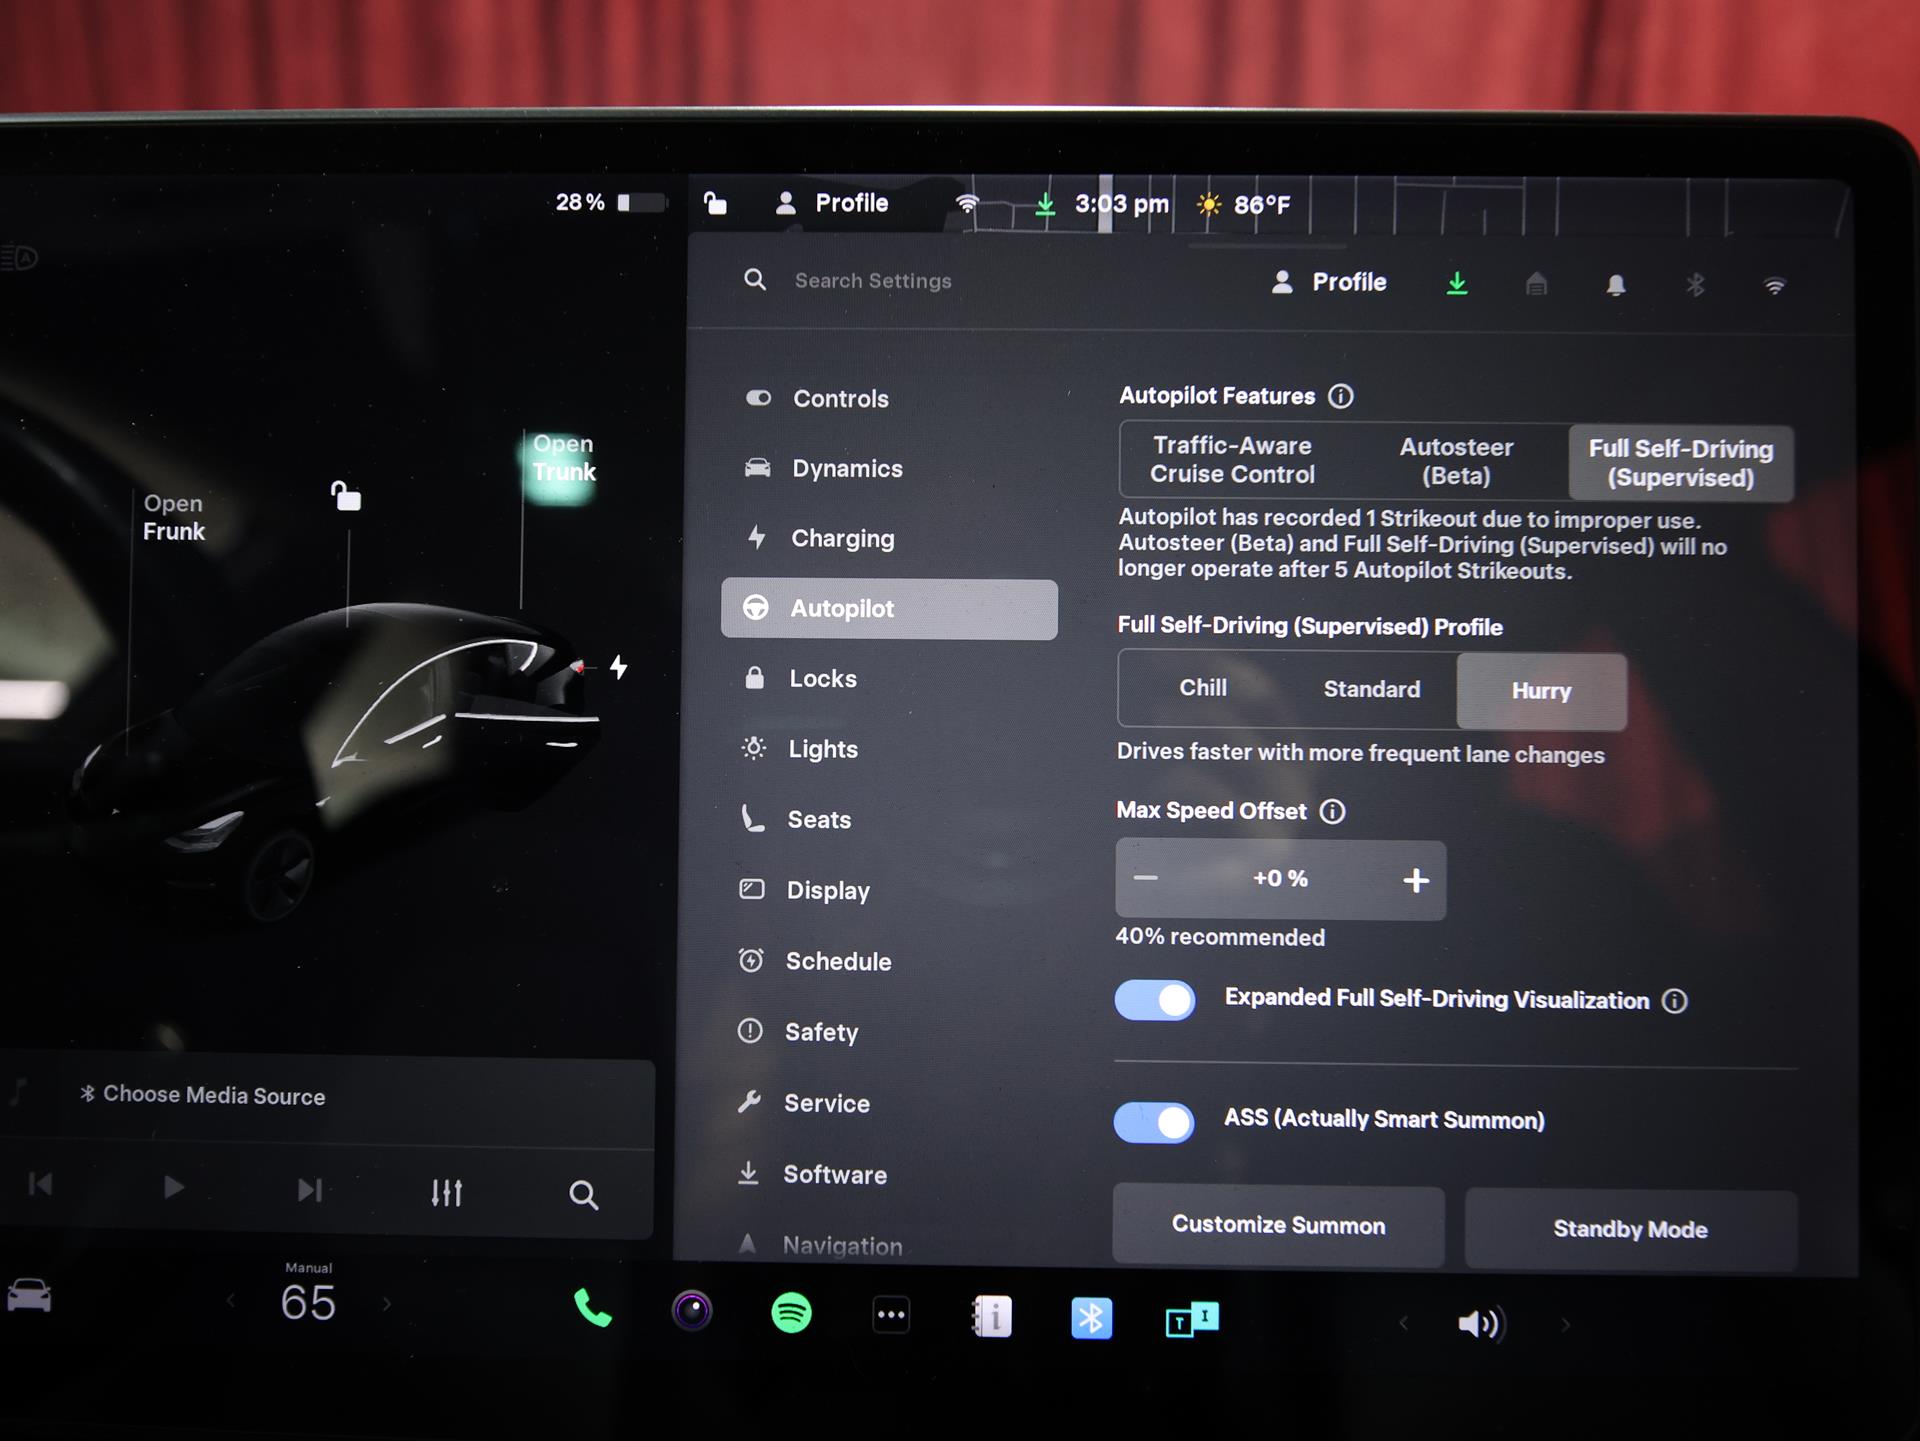Viewport: 1920px width, 1441px height.
Task: Tap the media search magnifier icon
Action: 583,1195
